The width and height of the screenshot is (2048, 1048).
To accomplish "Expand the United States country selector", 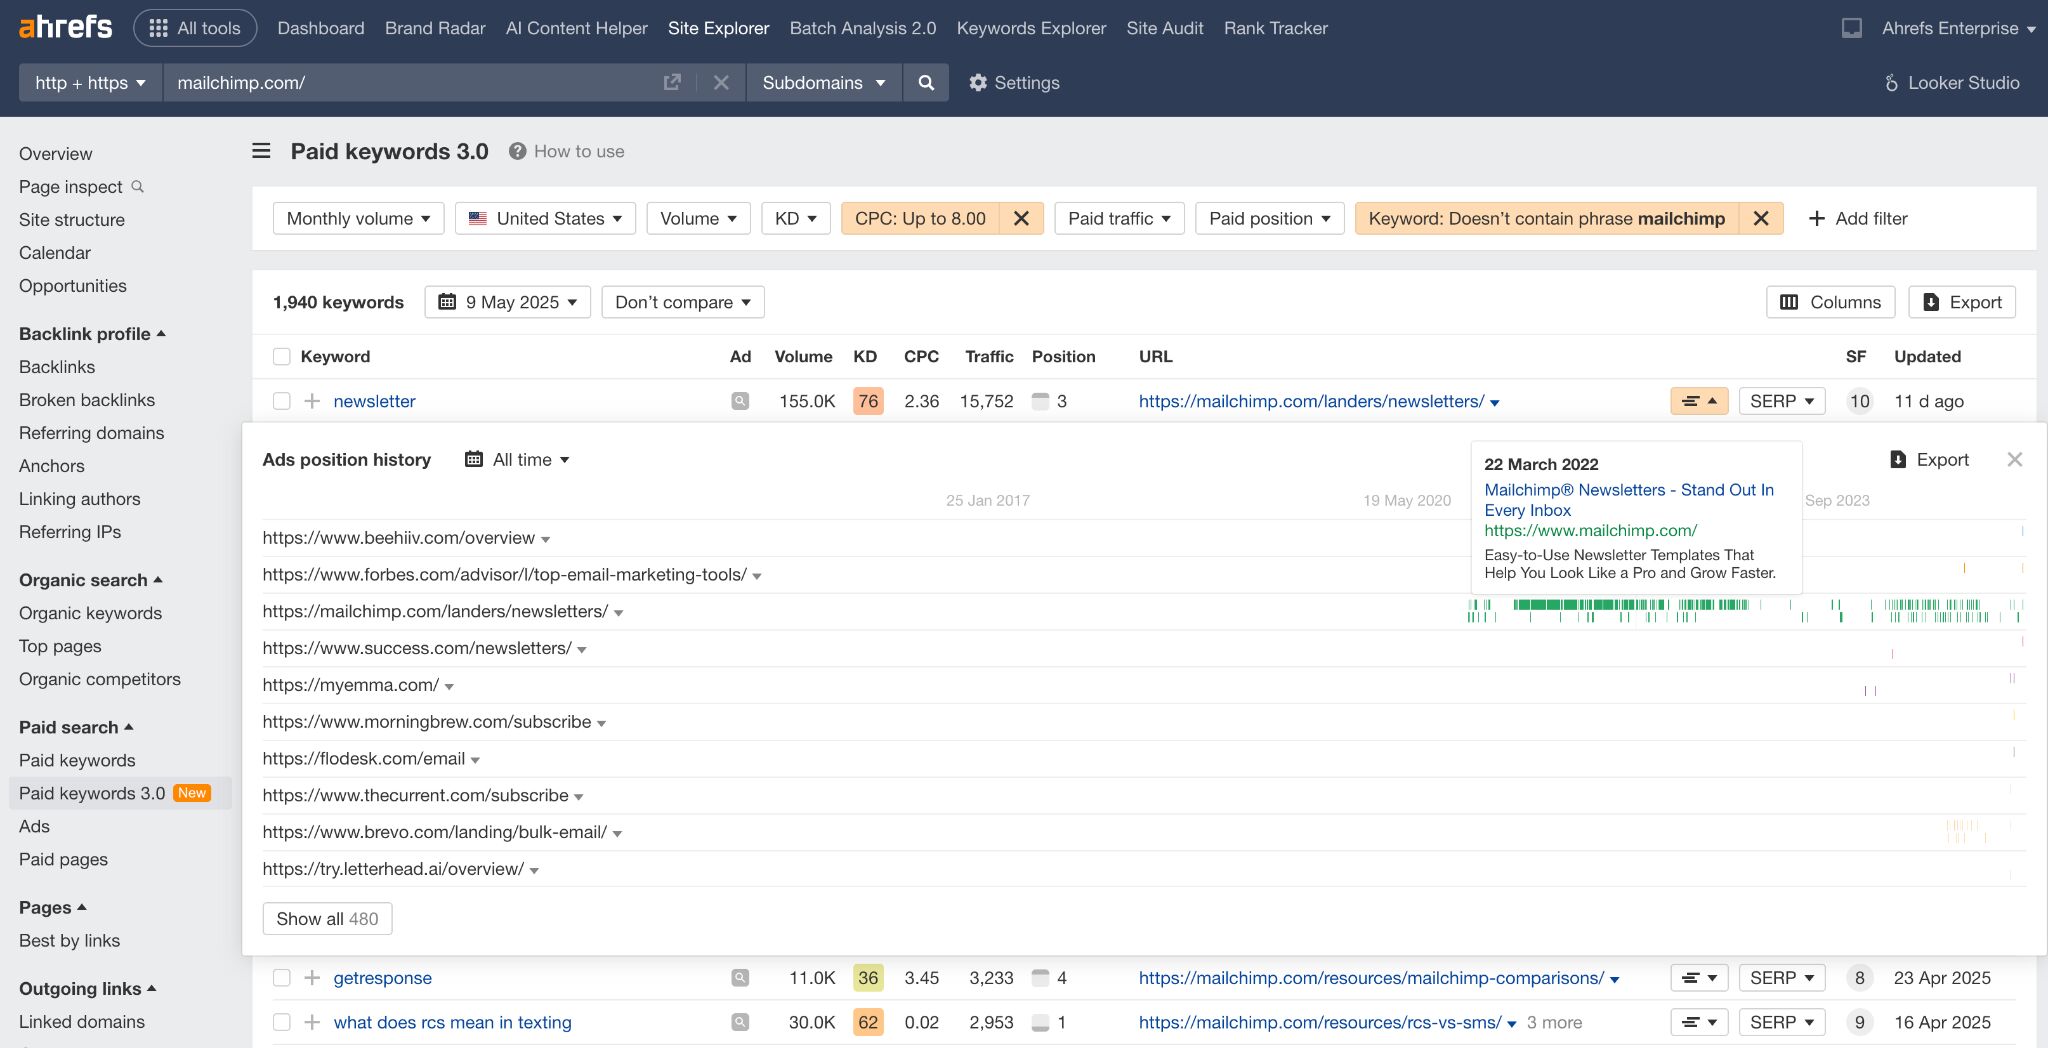I will pos(544,218).
